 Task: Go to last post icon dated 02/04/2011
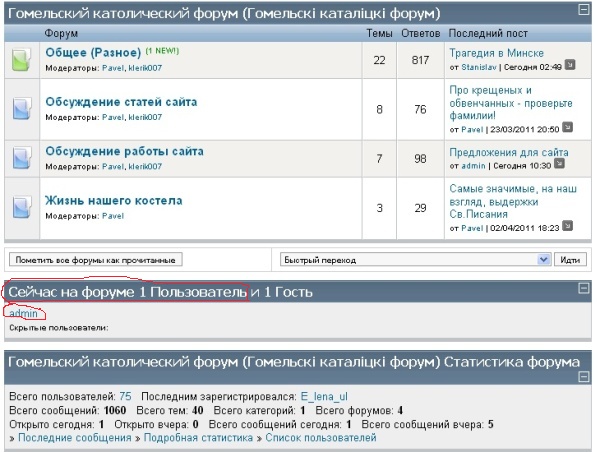[x=567, y=228]
